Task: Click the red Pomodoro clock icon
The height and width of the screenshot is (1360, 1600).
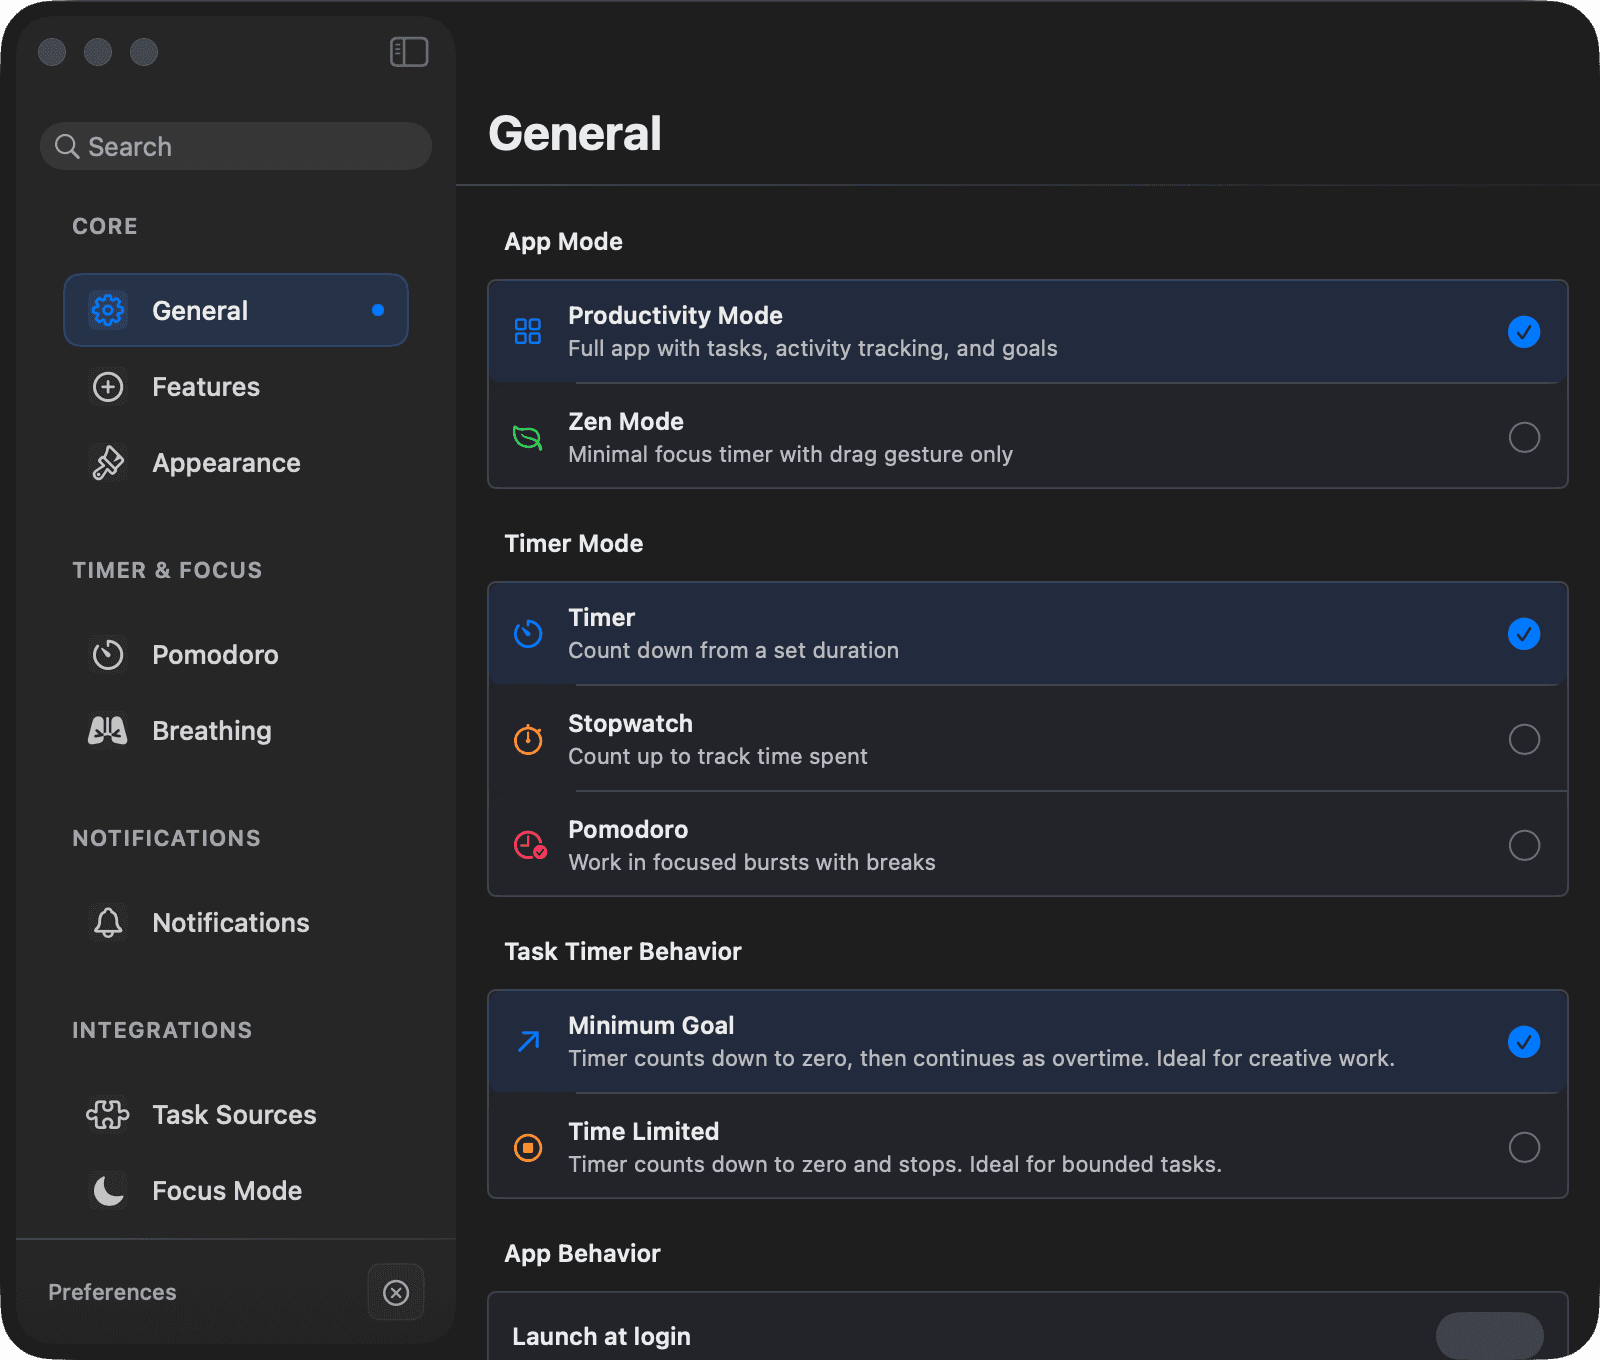Action: tap(530, 845)
